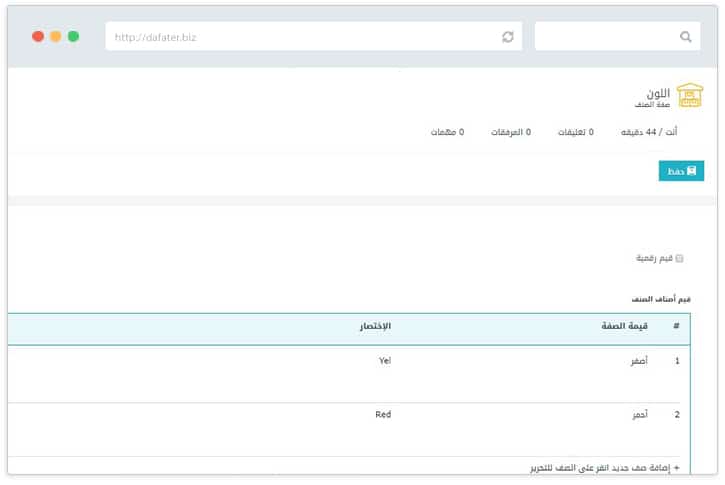Click the الإختصار column header

click(375, 327)
